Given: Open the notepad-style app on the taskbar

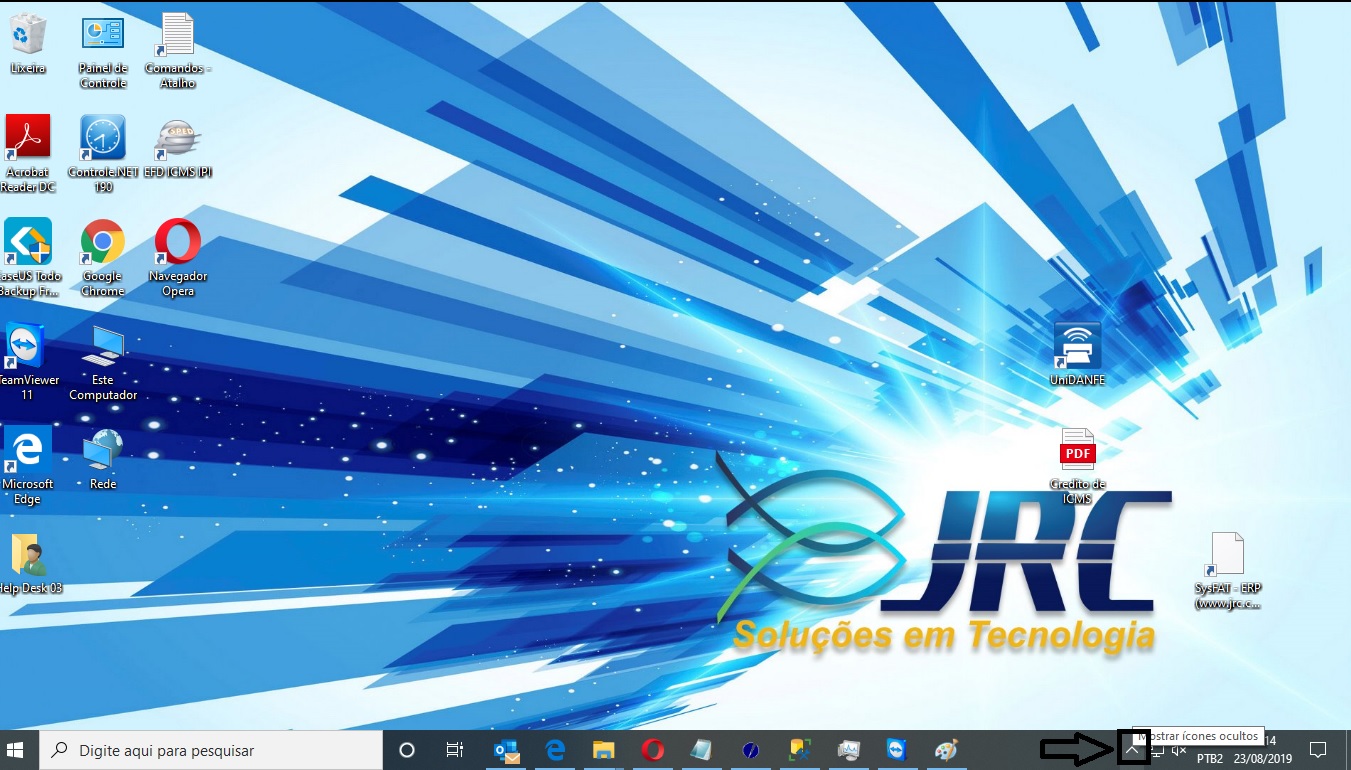Looking at the screenshot, I should click(701, 750).
